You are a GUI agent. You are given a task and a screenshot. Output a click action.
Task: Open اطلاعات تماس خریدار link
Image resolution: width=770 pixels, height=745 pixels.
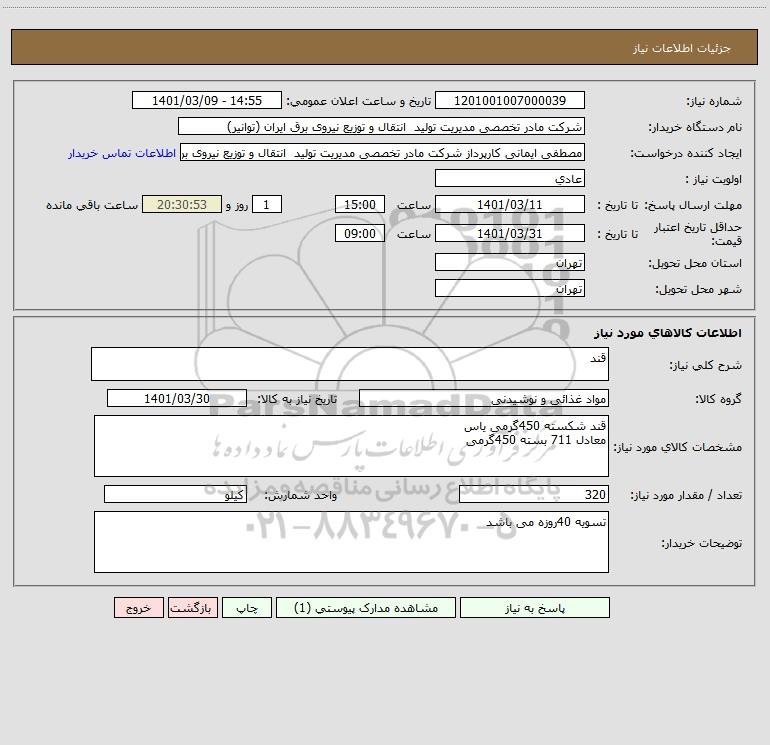122,153
